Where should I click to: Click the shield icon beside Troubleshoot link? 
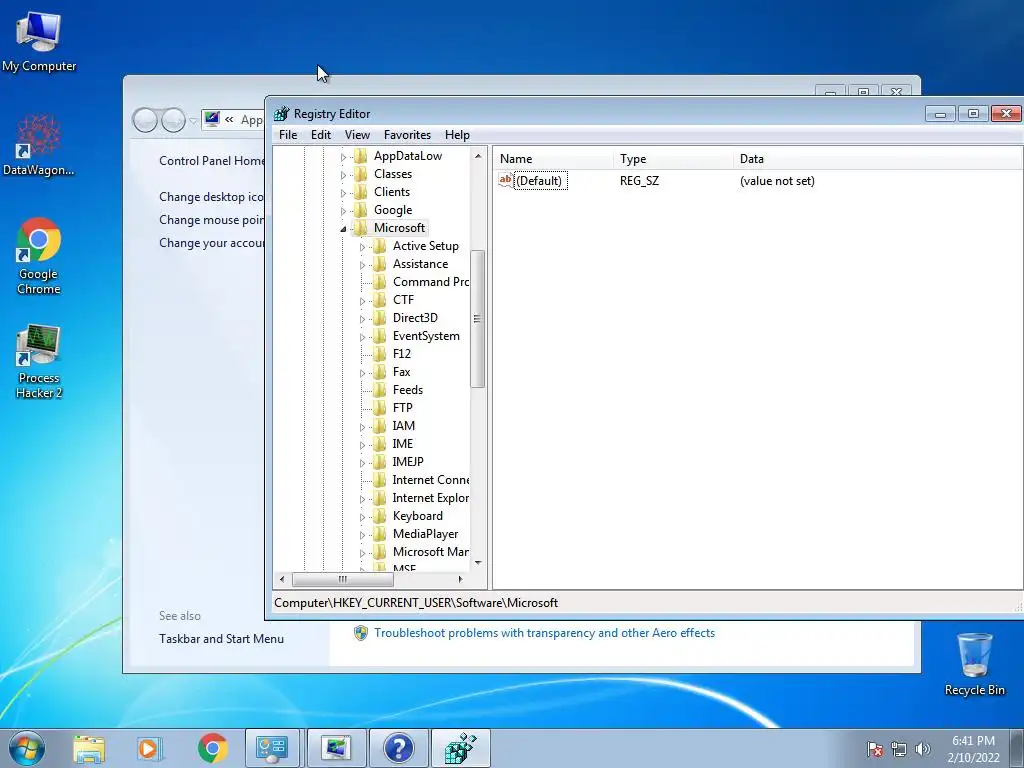(360, 633)
